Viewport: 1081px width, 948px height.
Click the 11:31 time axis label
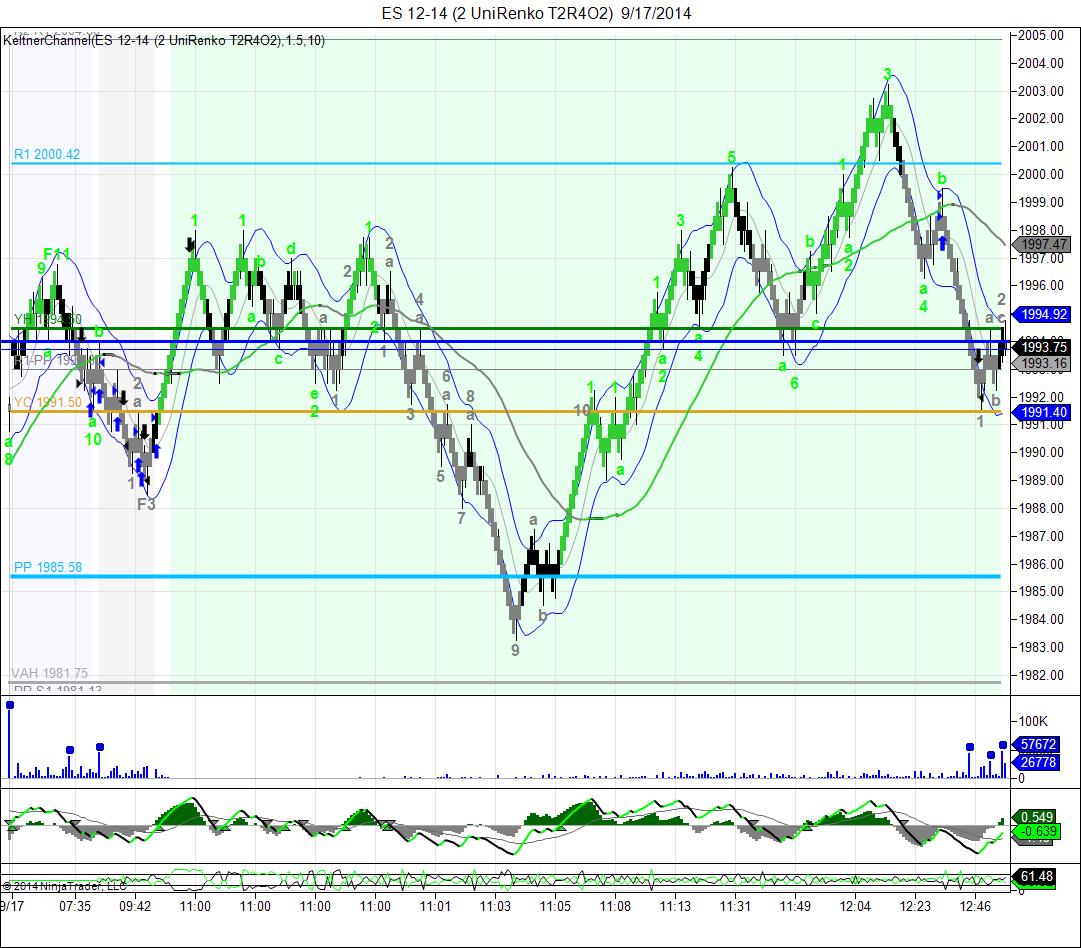(x=735, y=906)
